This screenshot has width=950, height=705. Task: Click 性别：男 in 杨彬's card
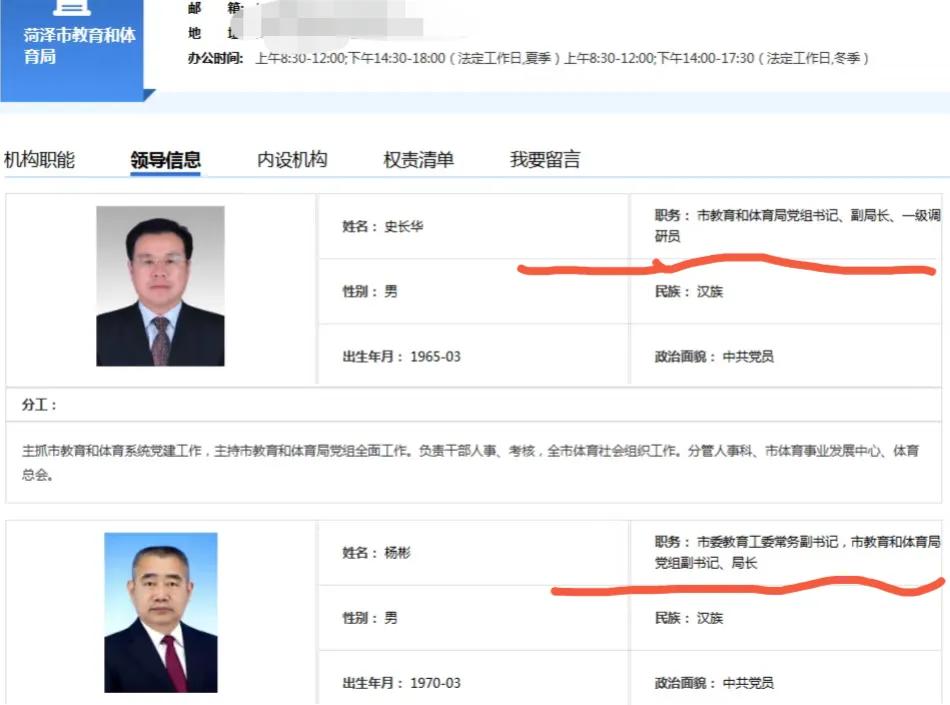click(370, 618)
